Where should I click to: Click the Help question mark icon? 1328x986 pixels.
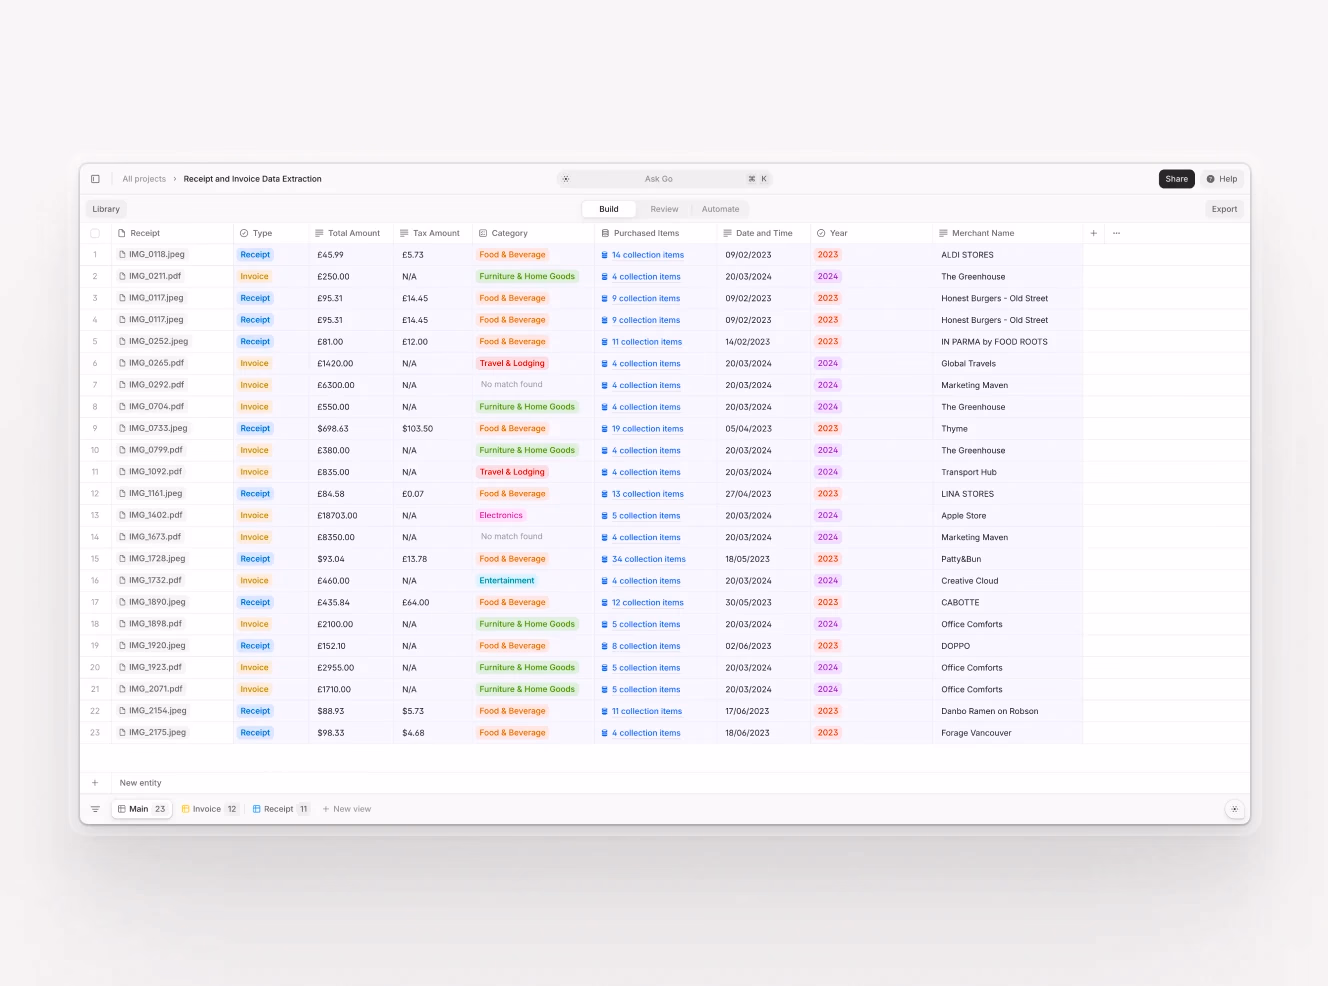coord(1210,179)
